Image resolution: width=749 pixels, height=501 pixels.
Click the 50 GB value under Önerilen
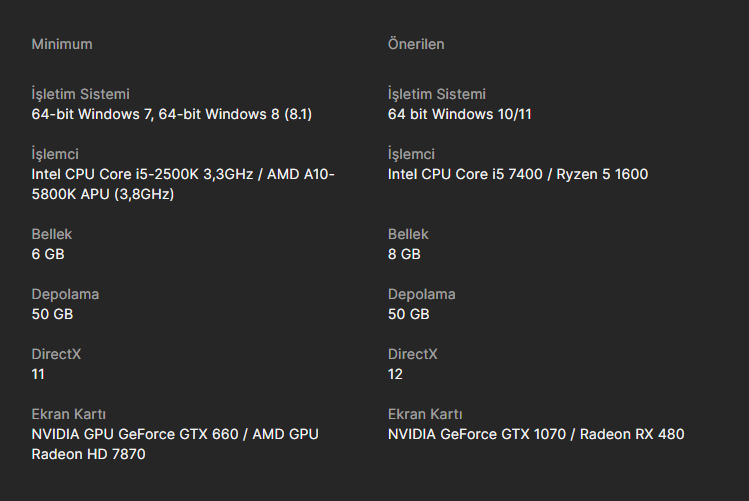pos(408,314)
